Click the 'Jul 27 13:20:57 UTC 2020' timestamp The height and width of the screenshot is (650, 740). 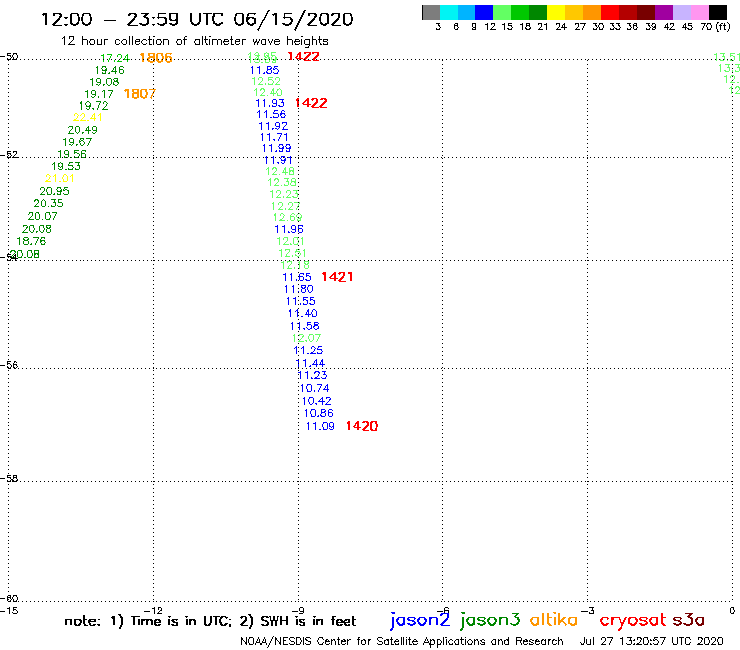coord(651,641)
